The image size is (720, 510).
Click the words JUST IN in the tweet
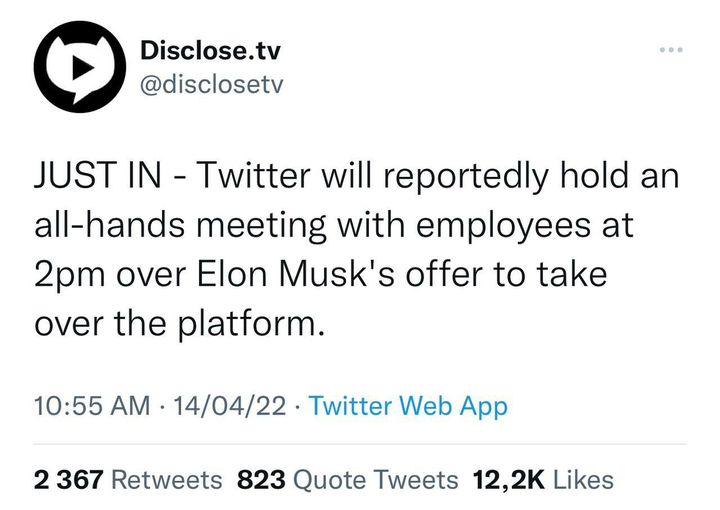pos(98,175)
